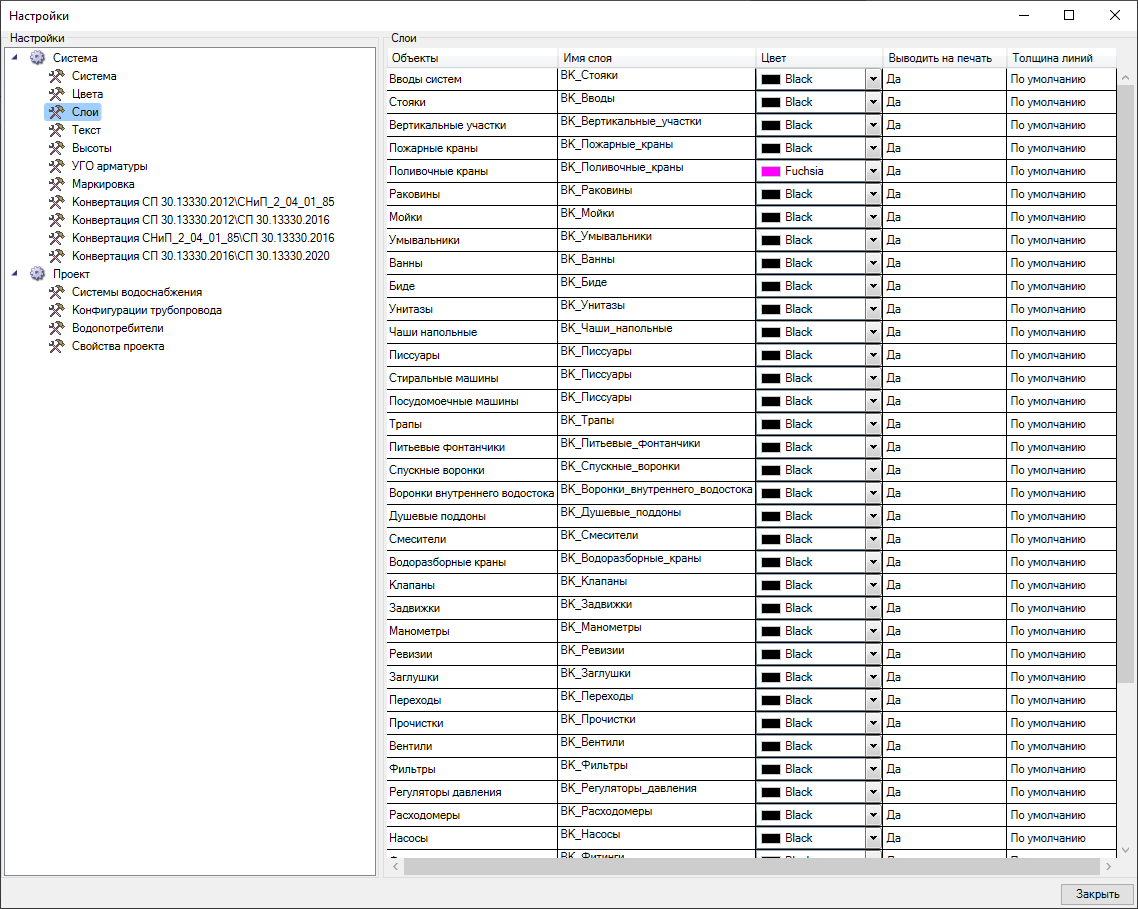Screen dimensions: 1138x909
Task: Open Маркировка settings
Action: (102, 184)
